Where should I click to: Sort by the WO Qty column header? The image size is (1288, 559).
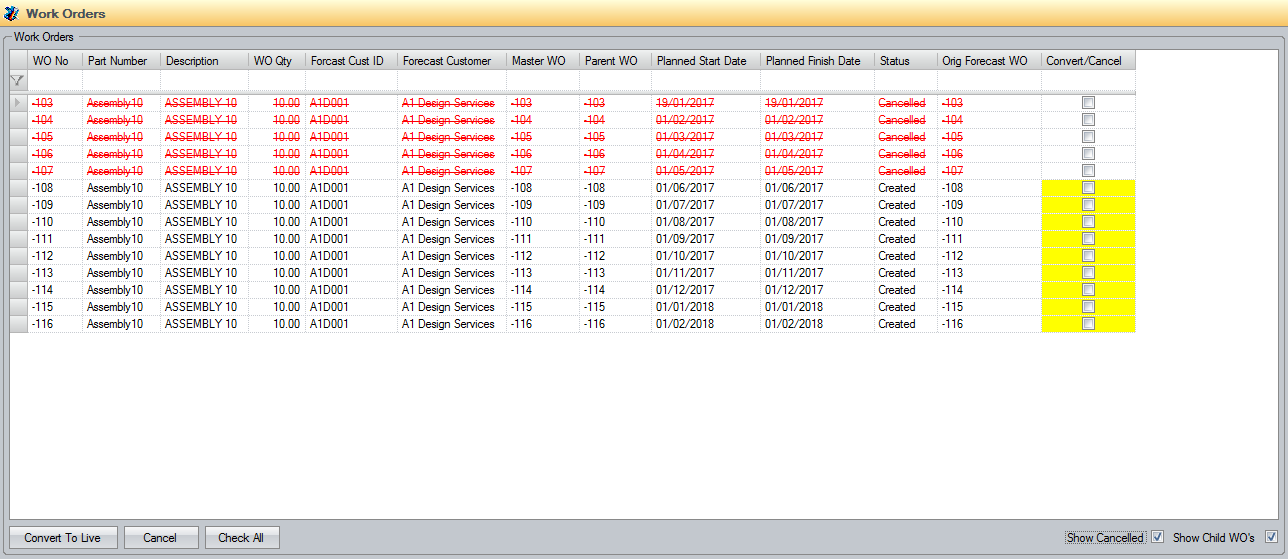pyautogui.click(x=277, y=61)
